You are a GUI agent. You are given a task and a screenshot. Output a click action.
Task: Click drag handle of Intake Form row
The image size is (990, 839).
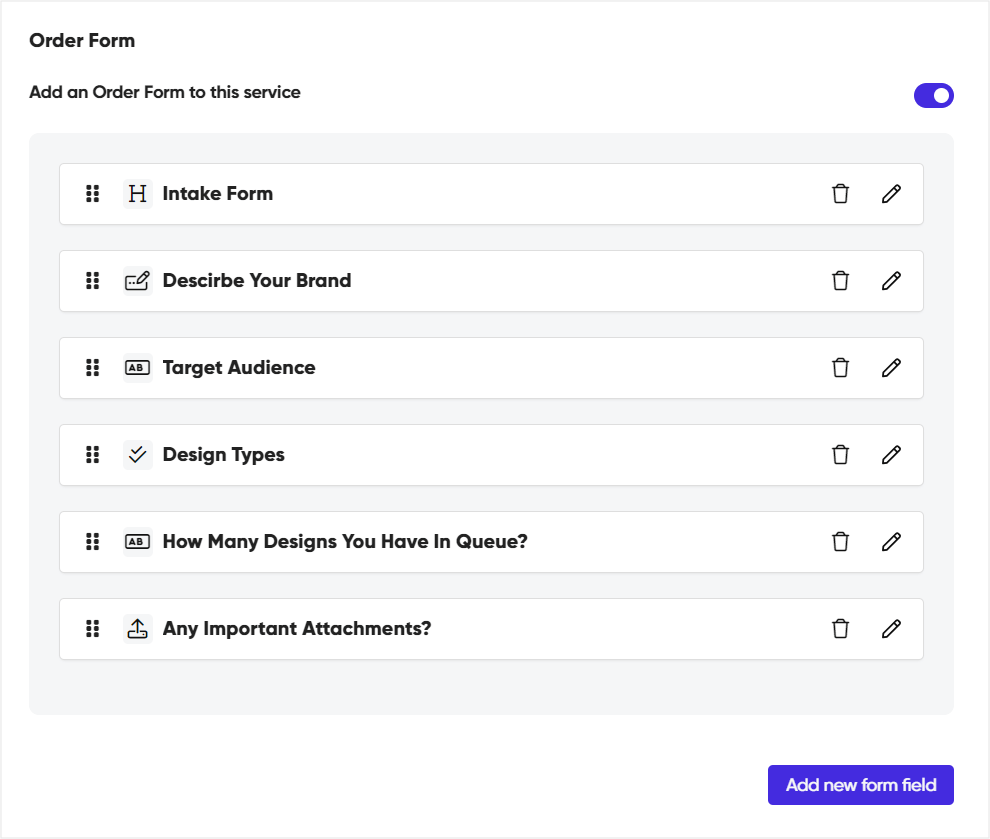click(93, 194)
